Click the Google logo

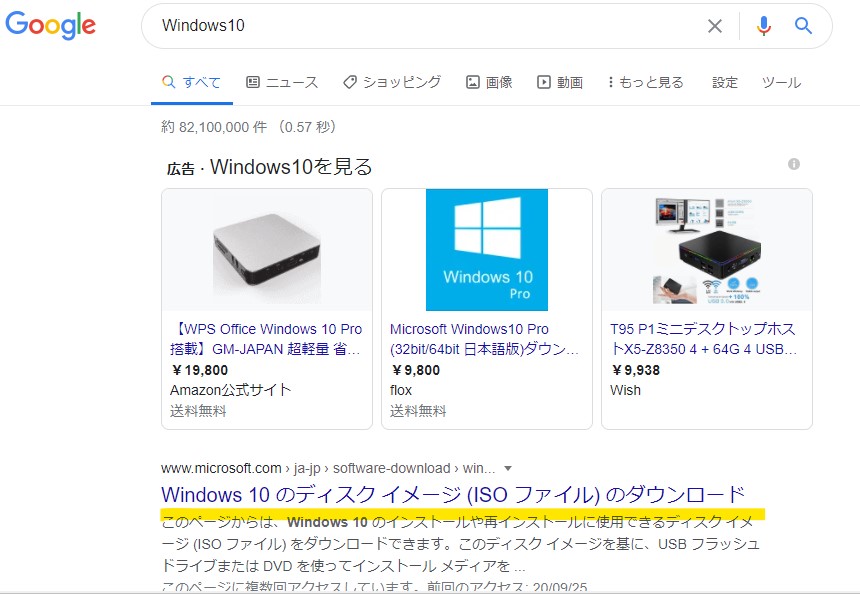coord(50,25)
